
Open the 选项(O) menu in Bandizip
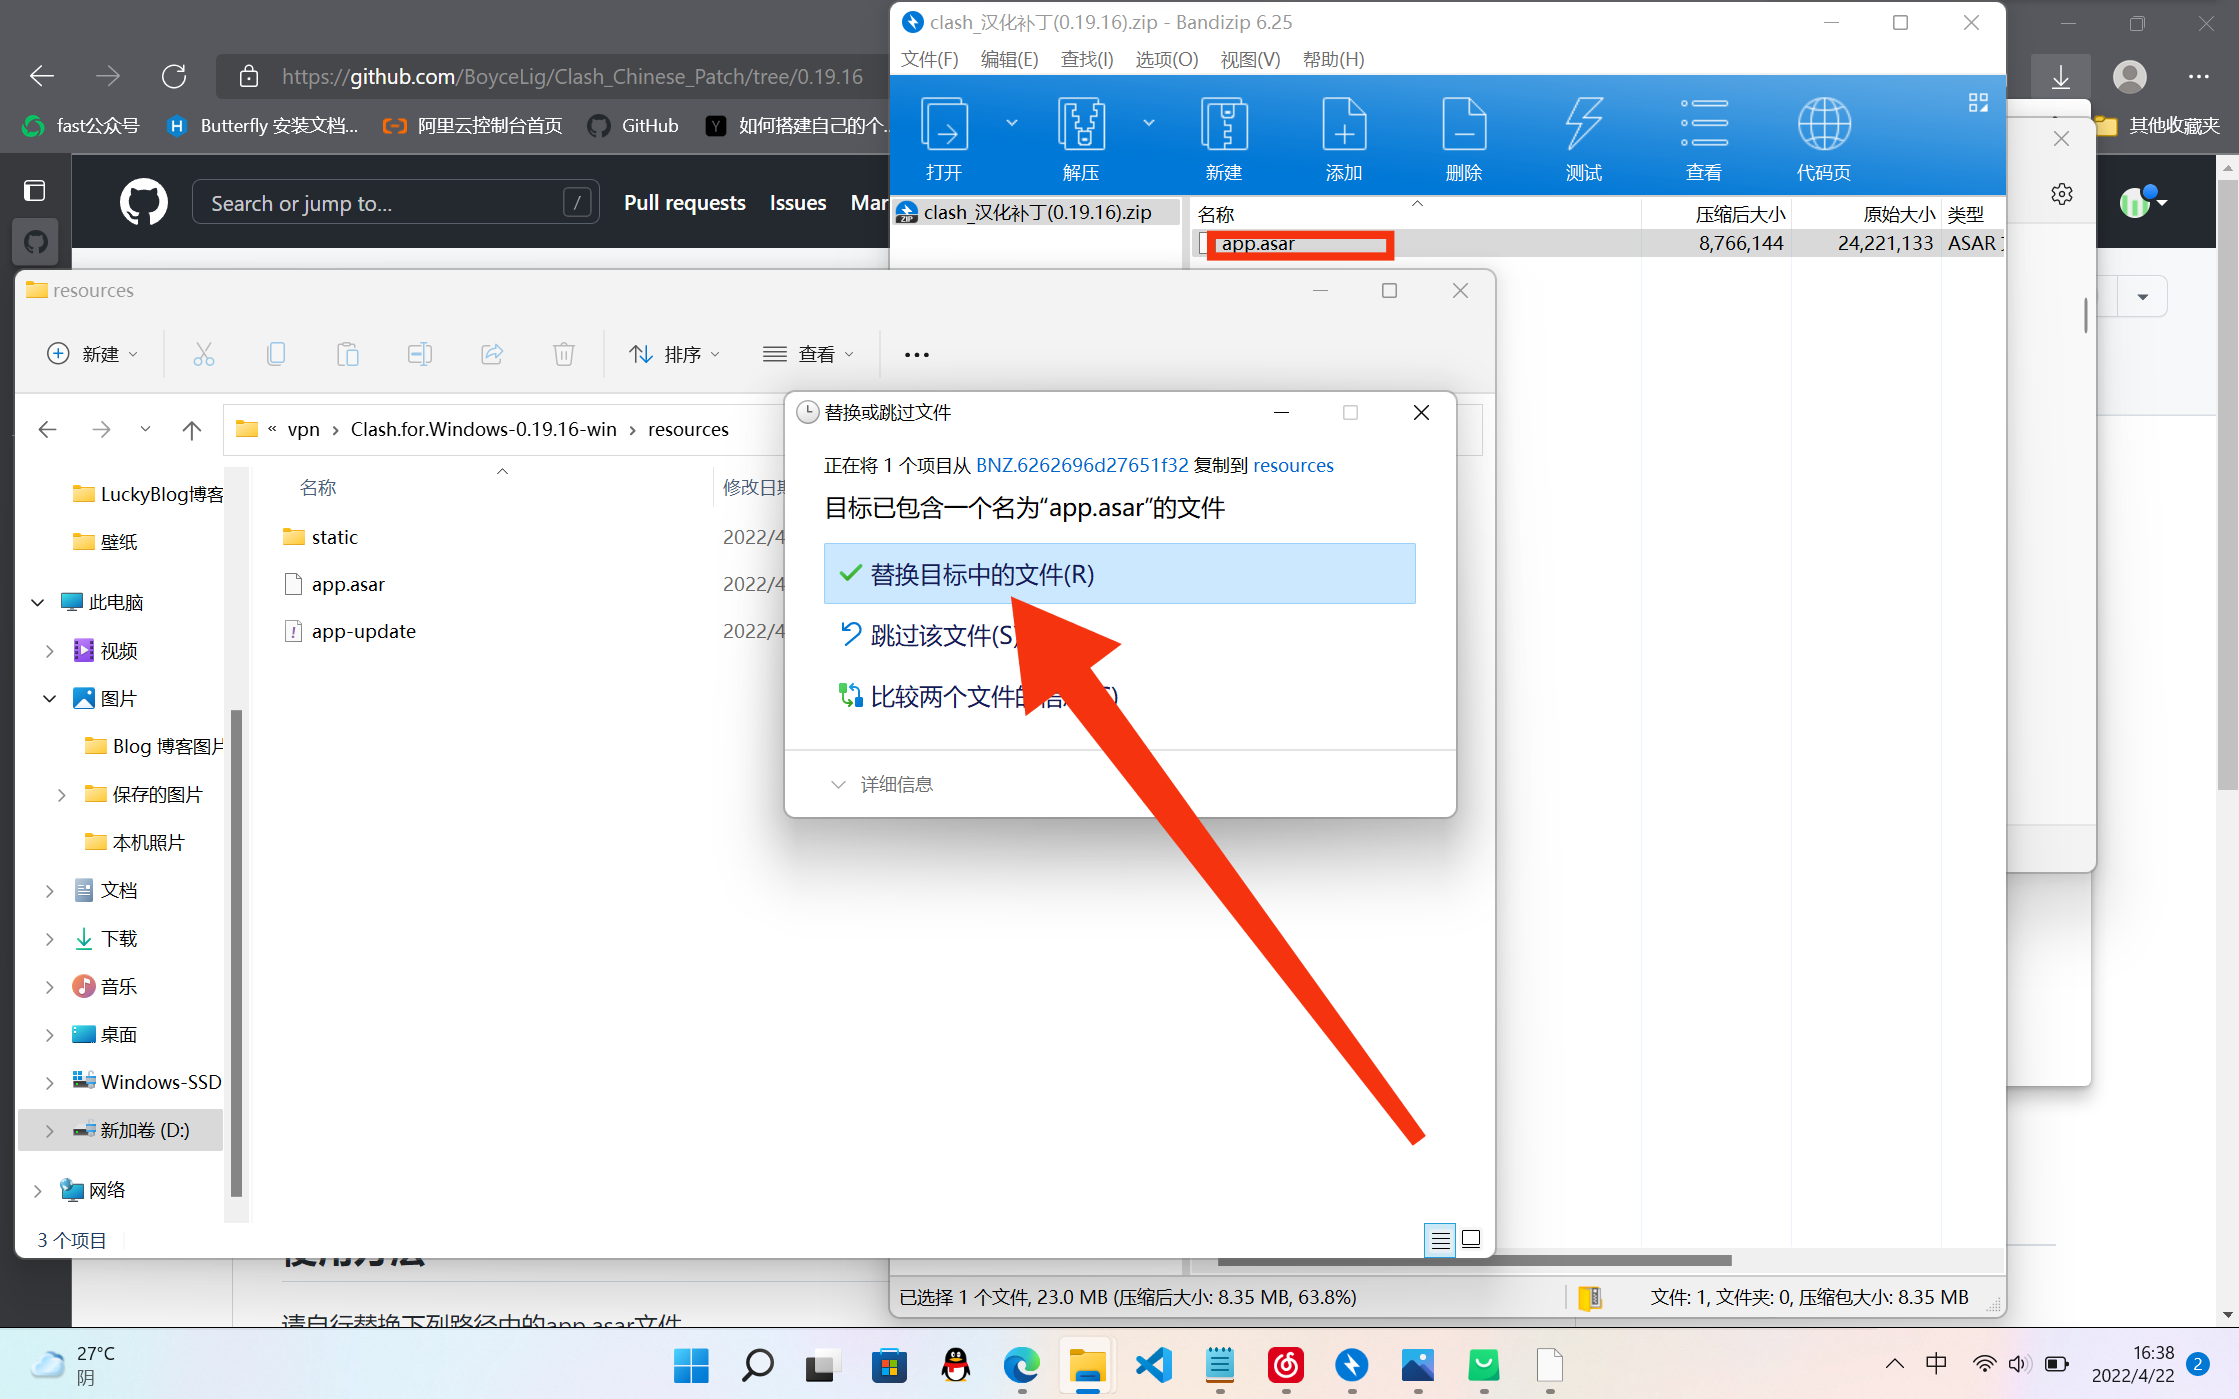click(1166, 59)
